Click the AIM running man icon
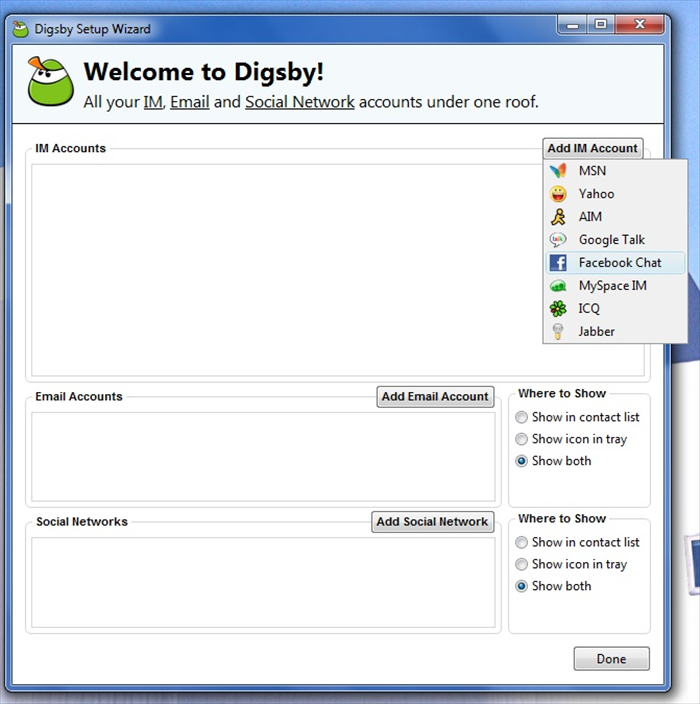700x704 pixels. tap(558, 217)
